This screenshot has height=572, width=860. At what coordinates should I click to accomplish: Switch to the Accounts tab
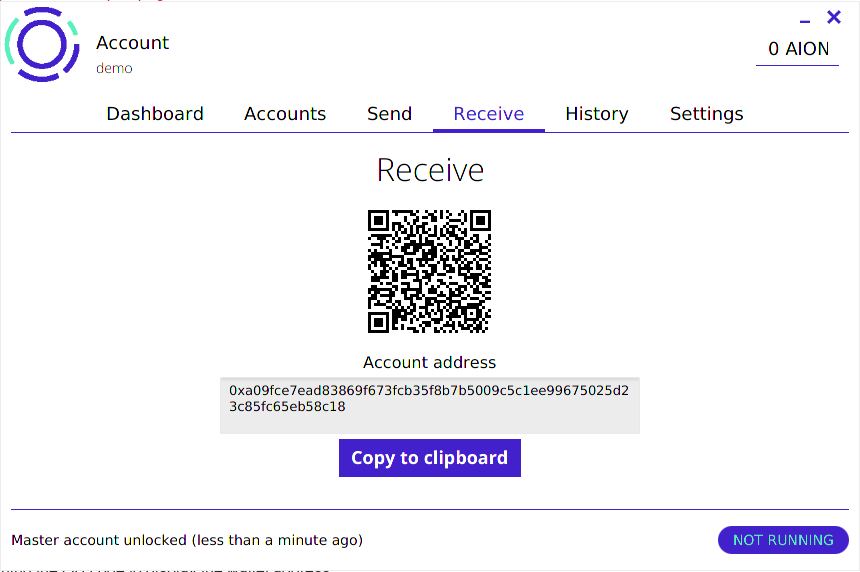285,114
